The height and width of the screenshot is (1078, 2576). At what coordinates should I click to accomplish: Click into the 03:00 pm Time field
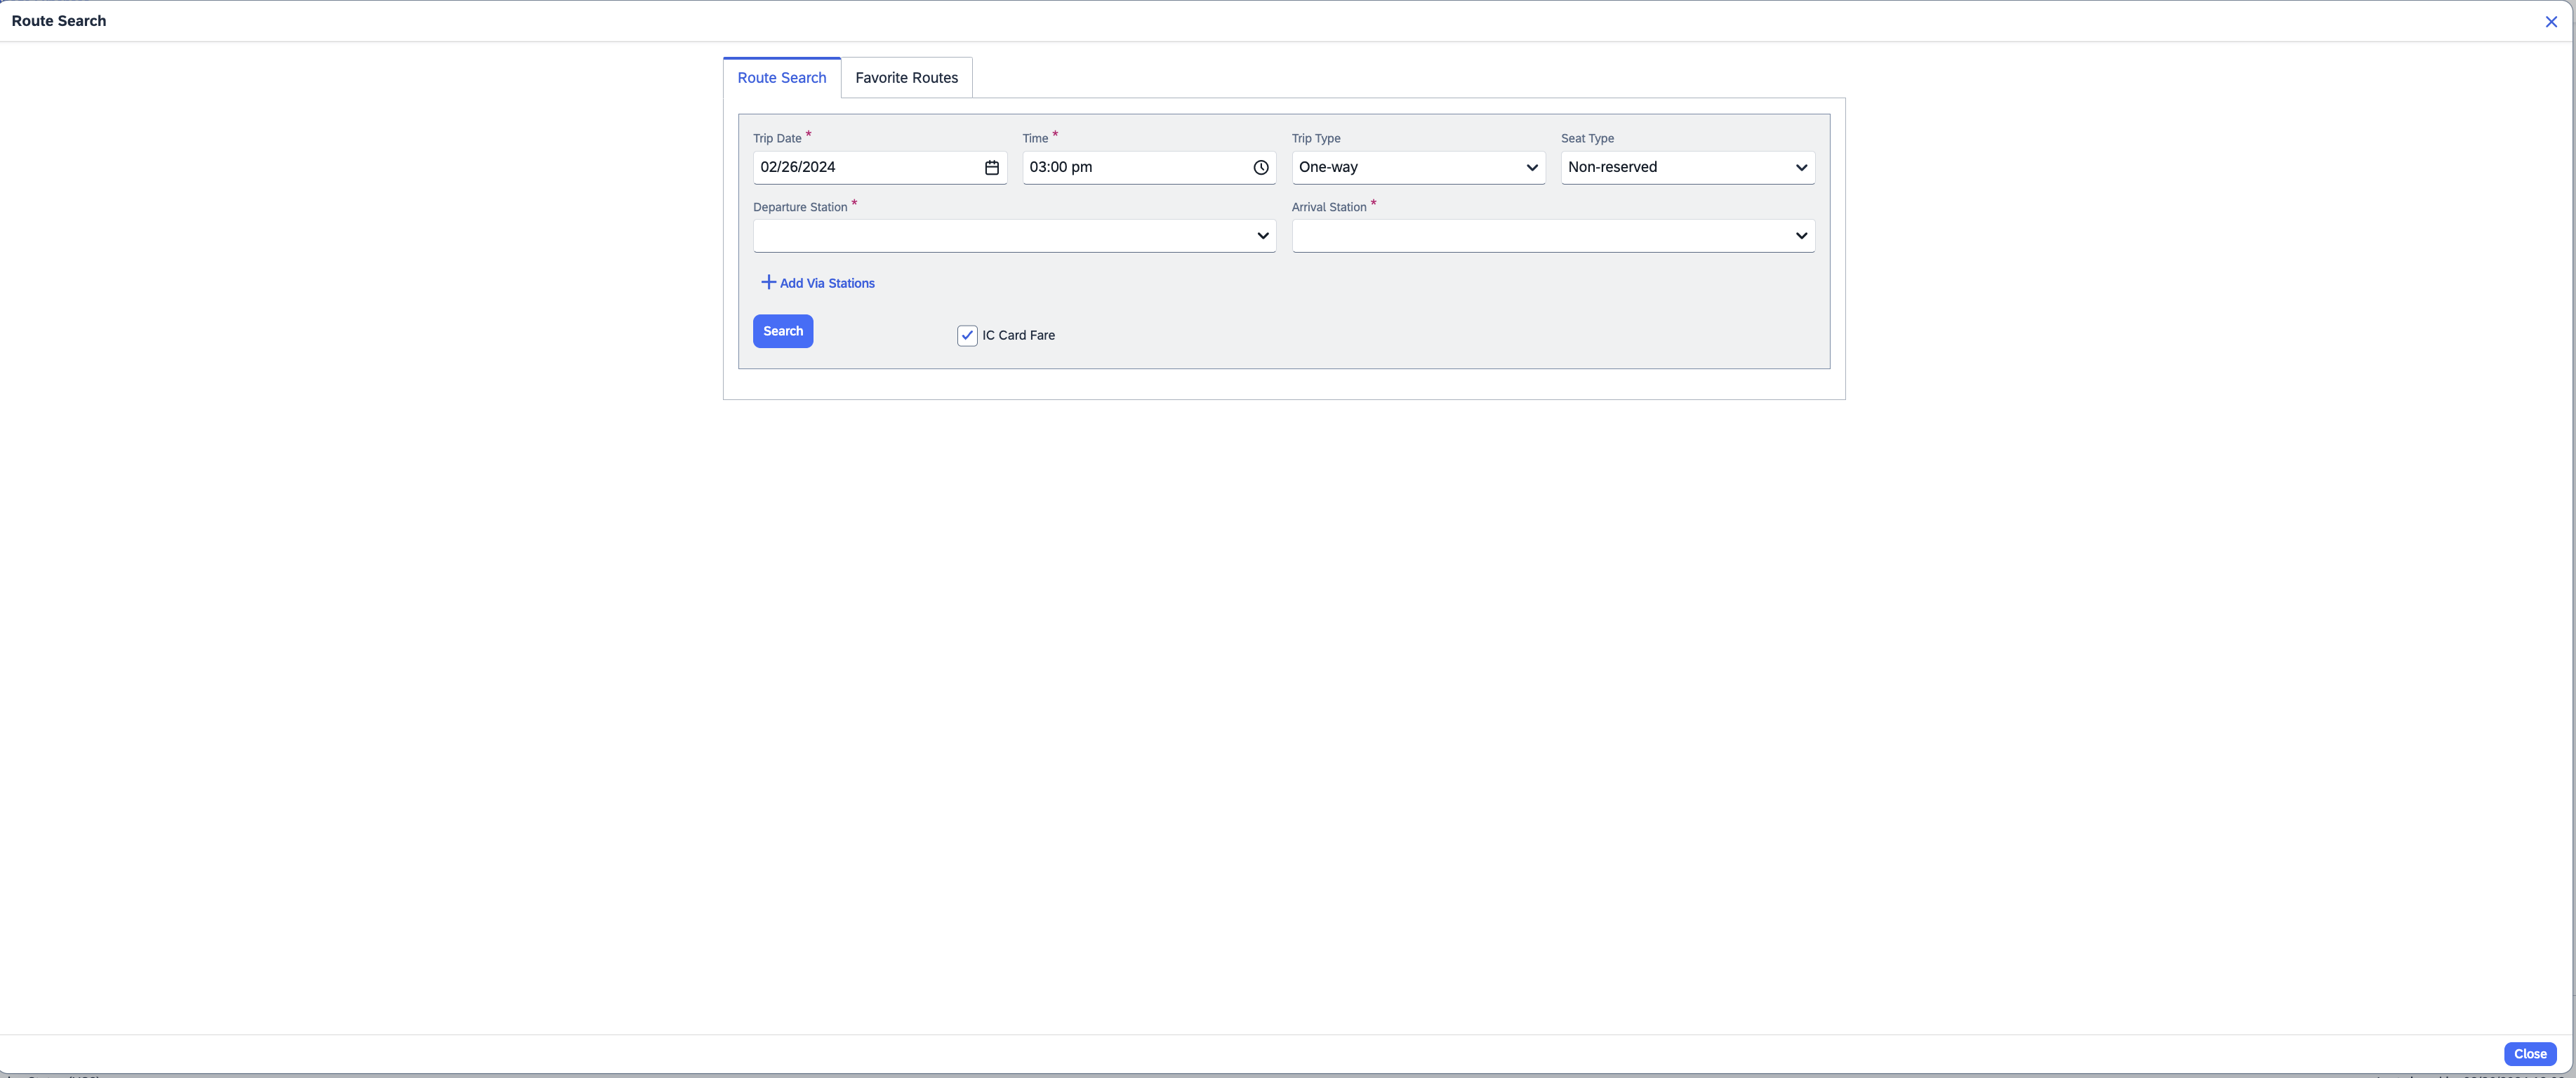(x=1130, y=168)
